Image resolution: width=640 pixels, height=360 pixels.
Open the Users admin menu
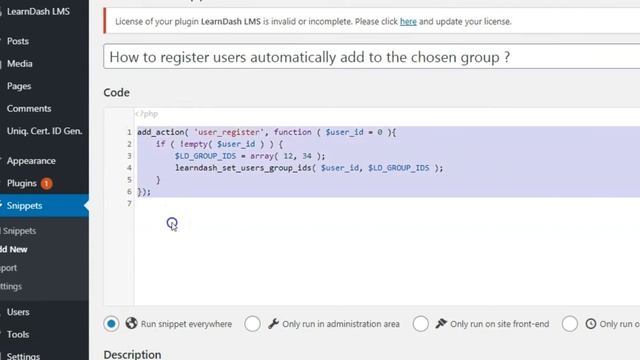pos(18,312)
